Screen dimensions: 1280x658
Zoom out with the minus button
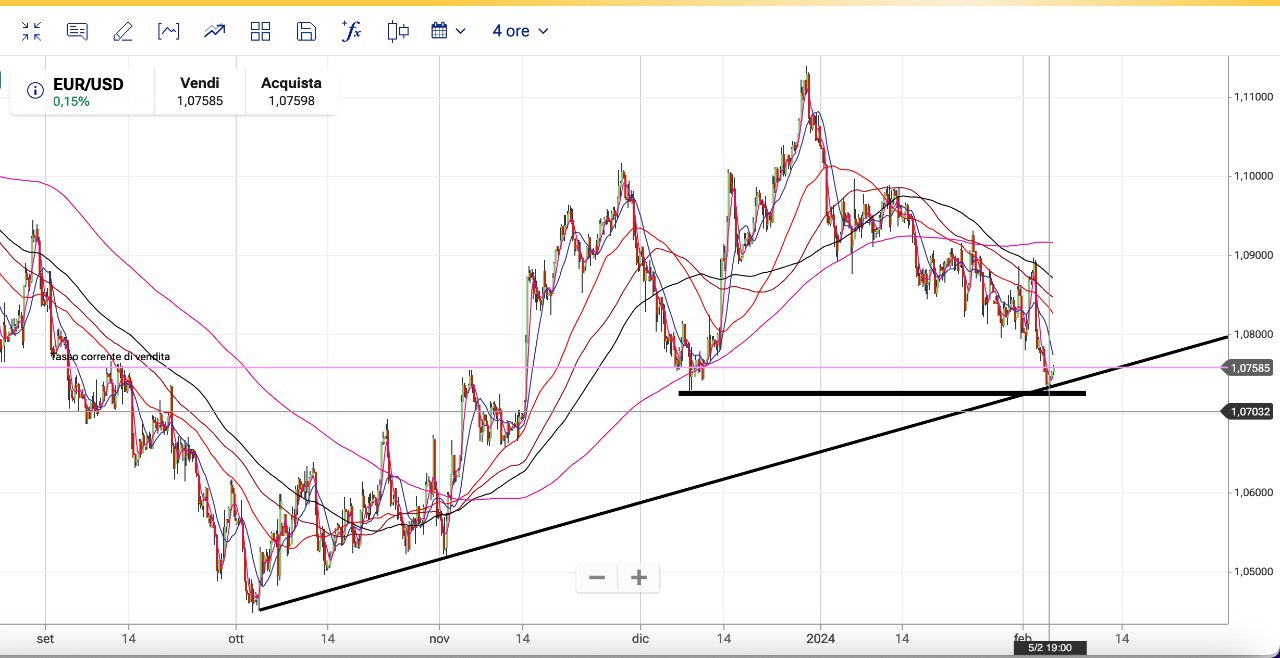(x=597, y=578)
